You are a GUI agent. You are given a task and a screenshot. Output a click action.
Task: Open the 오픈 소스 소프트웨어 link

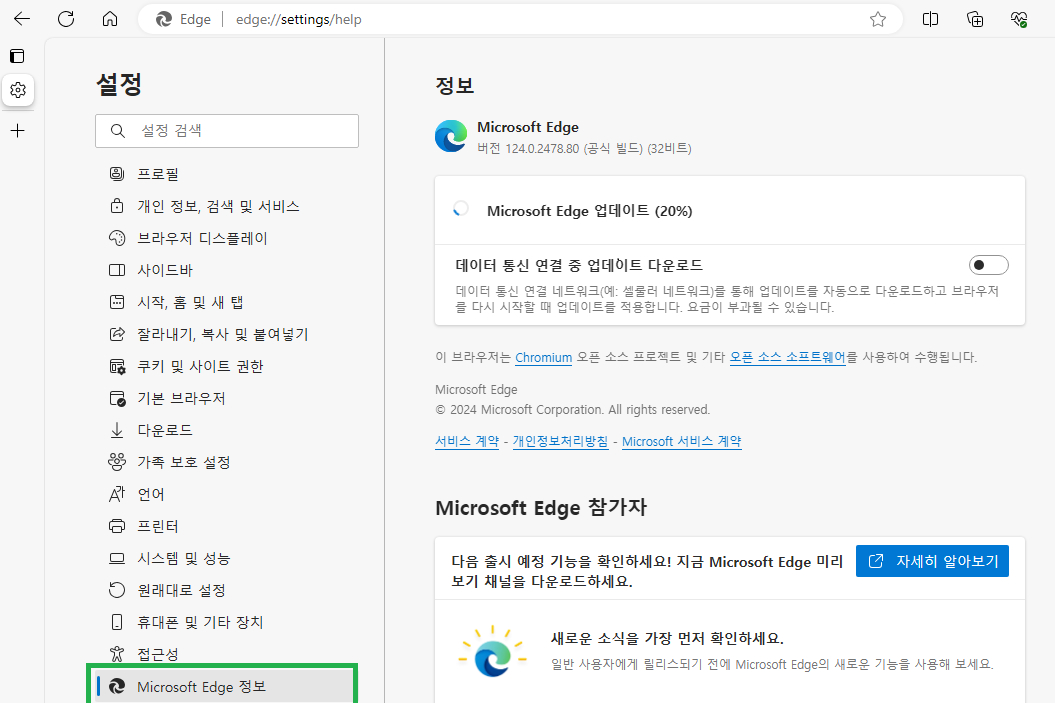click(x=787, y=357)
